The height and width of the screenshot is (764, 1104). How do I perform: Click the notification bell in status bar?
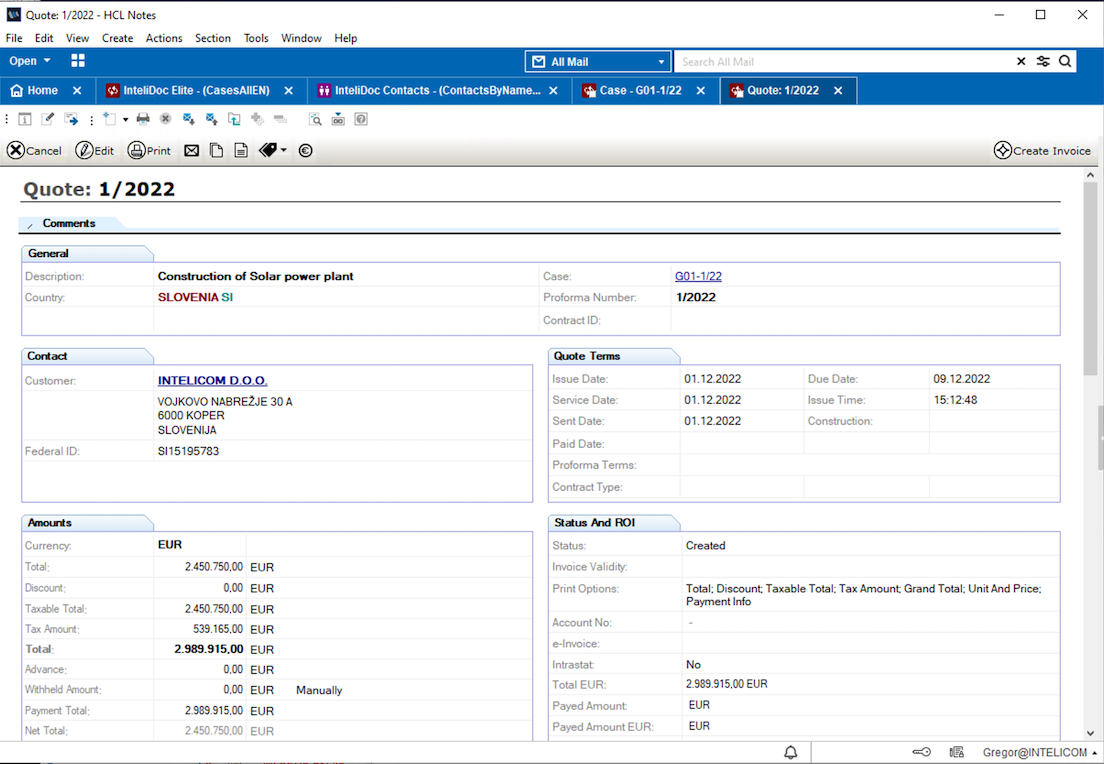[x=791, y=753]
